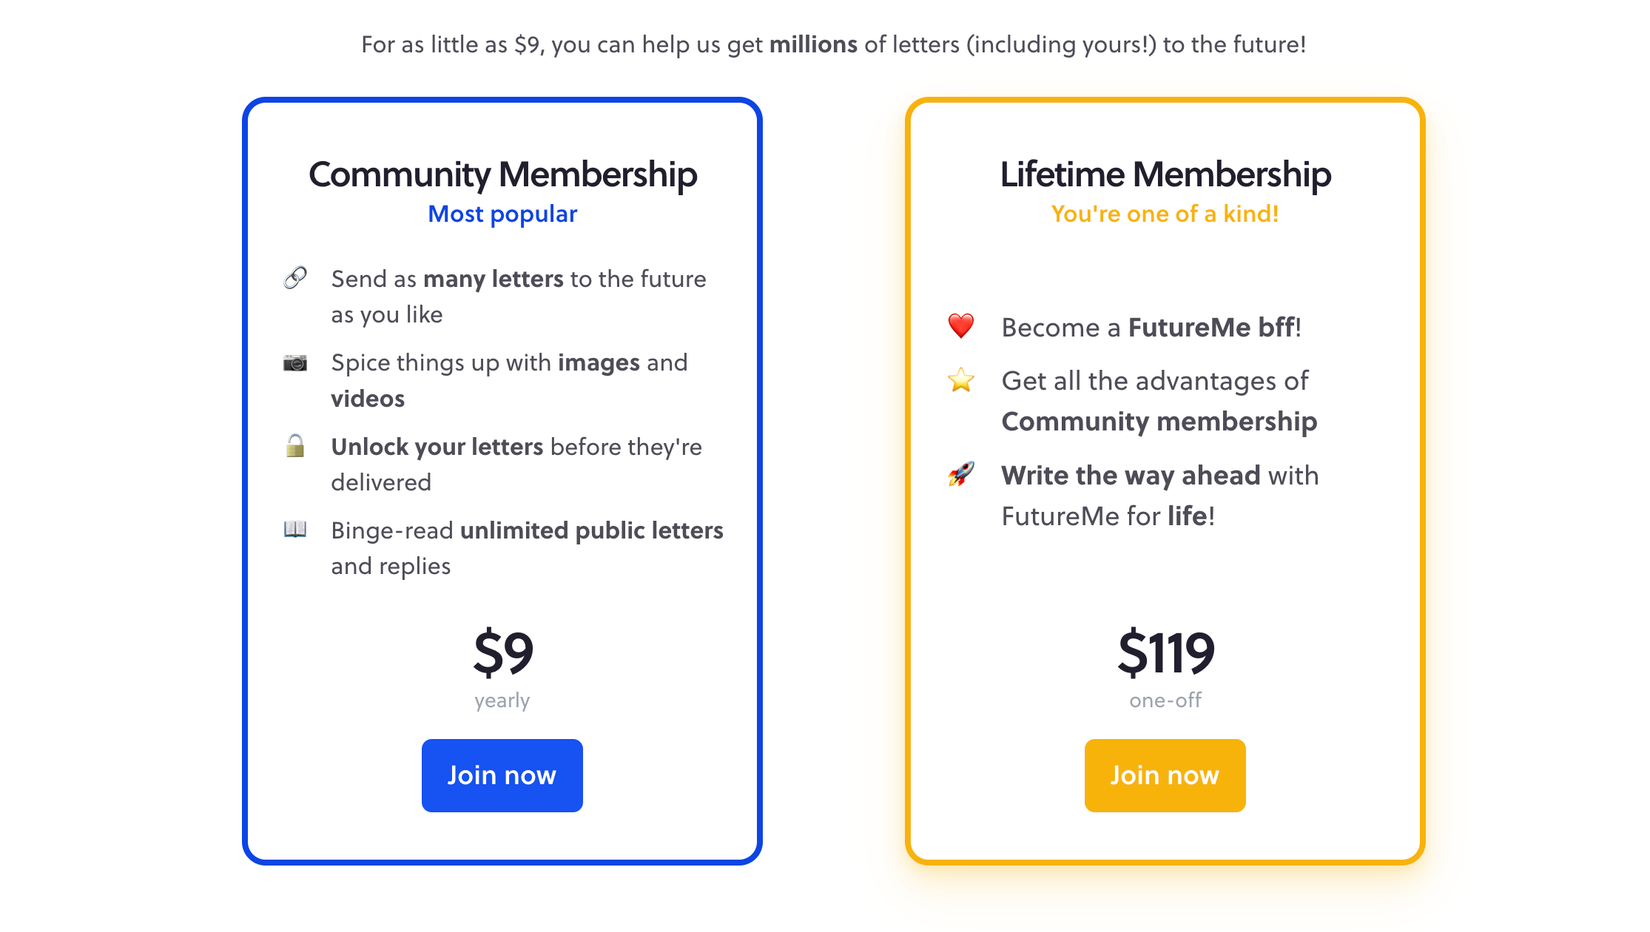Click the blue Community Join now button

(x=502, y=775)
